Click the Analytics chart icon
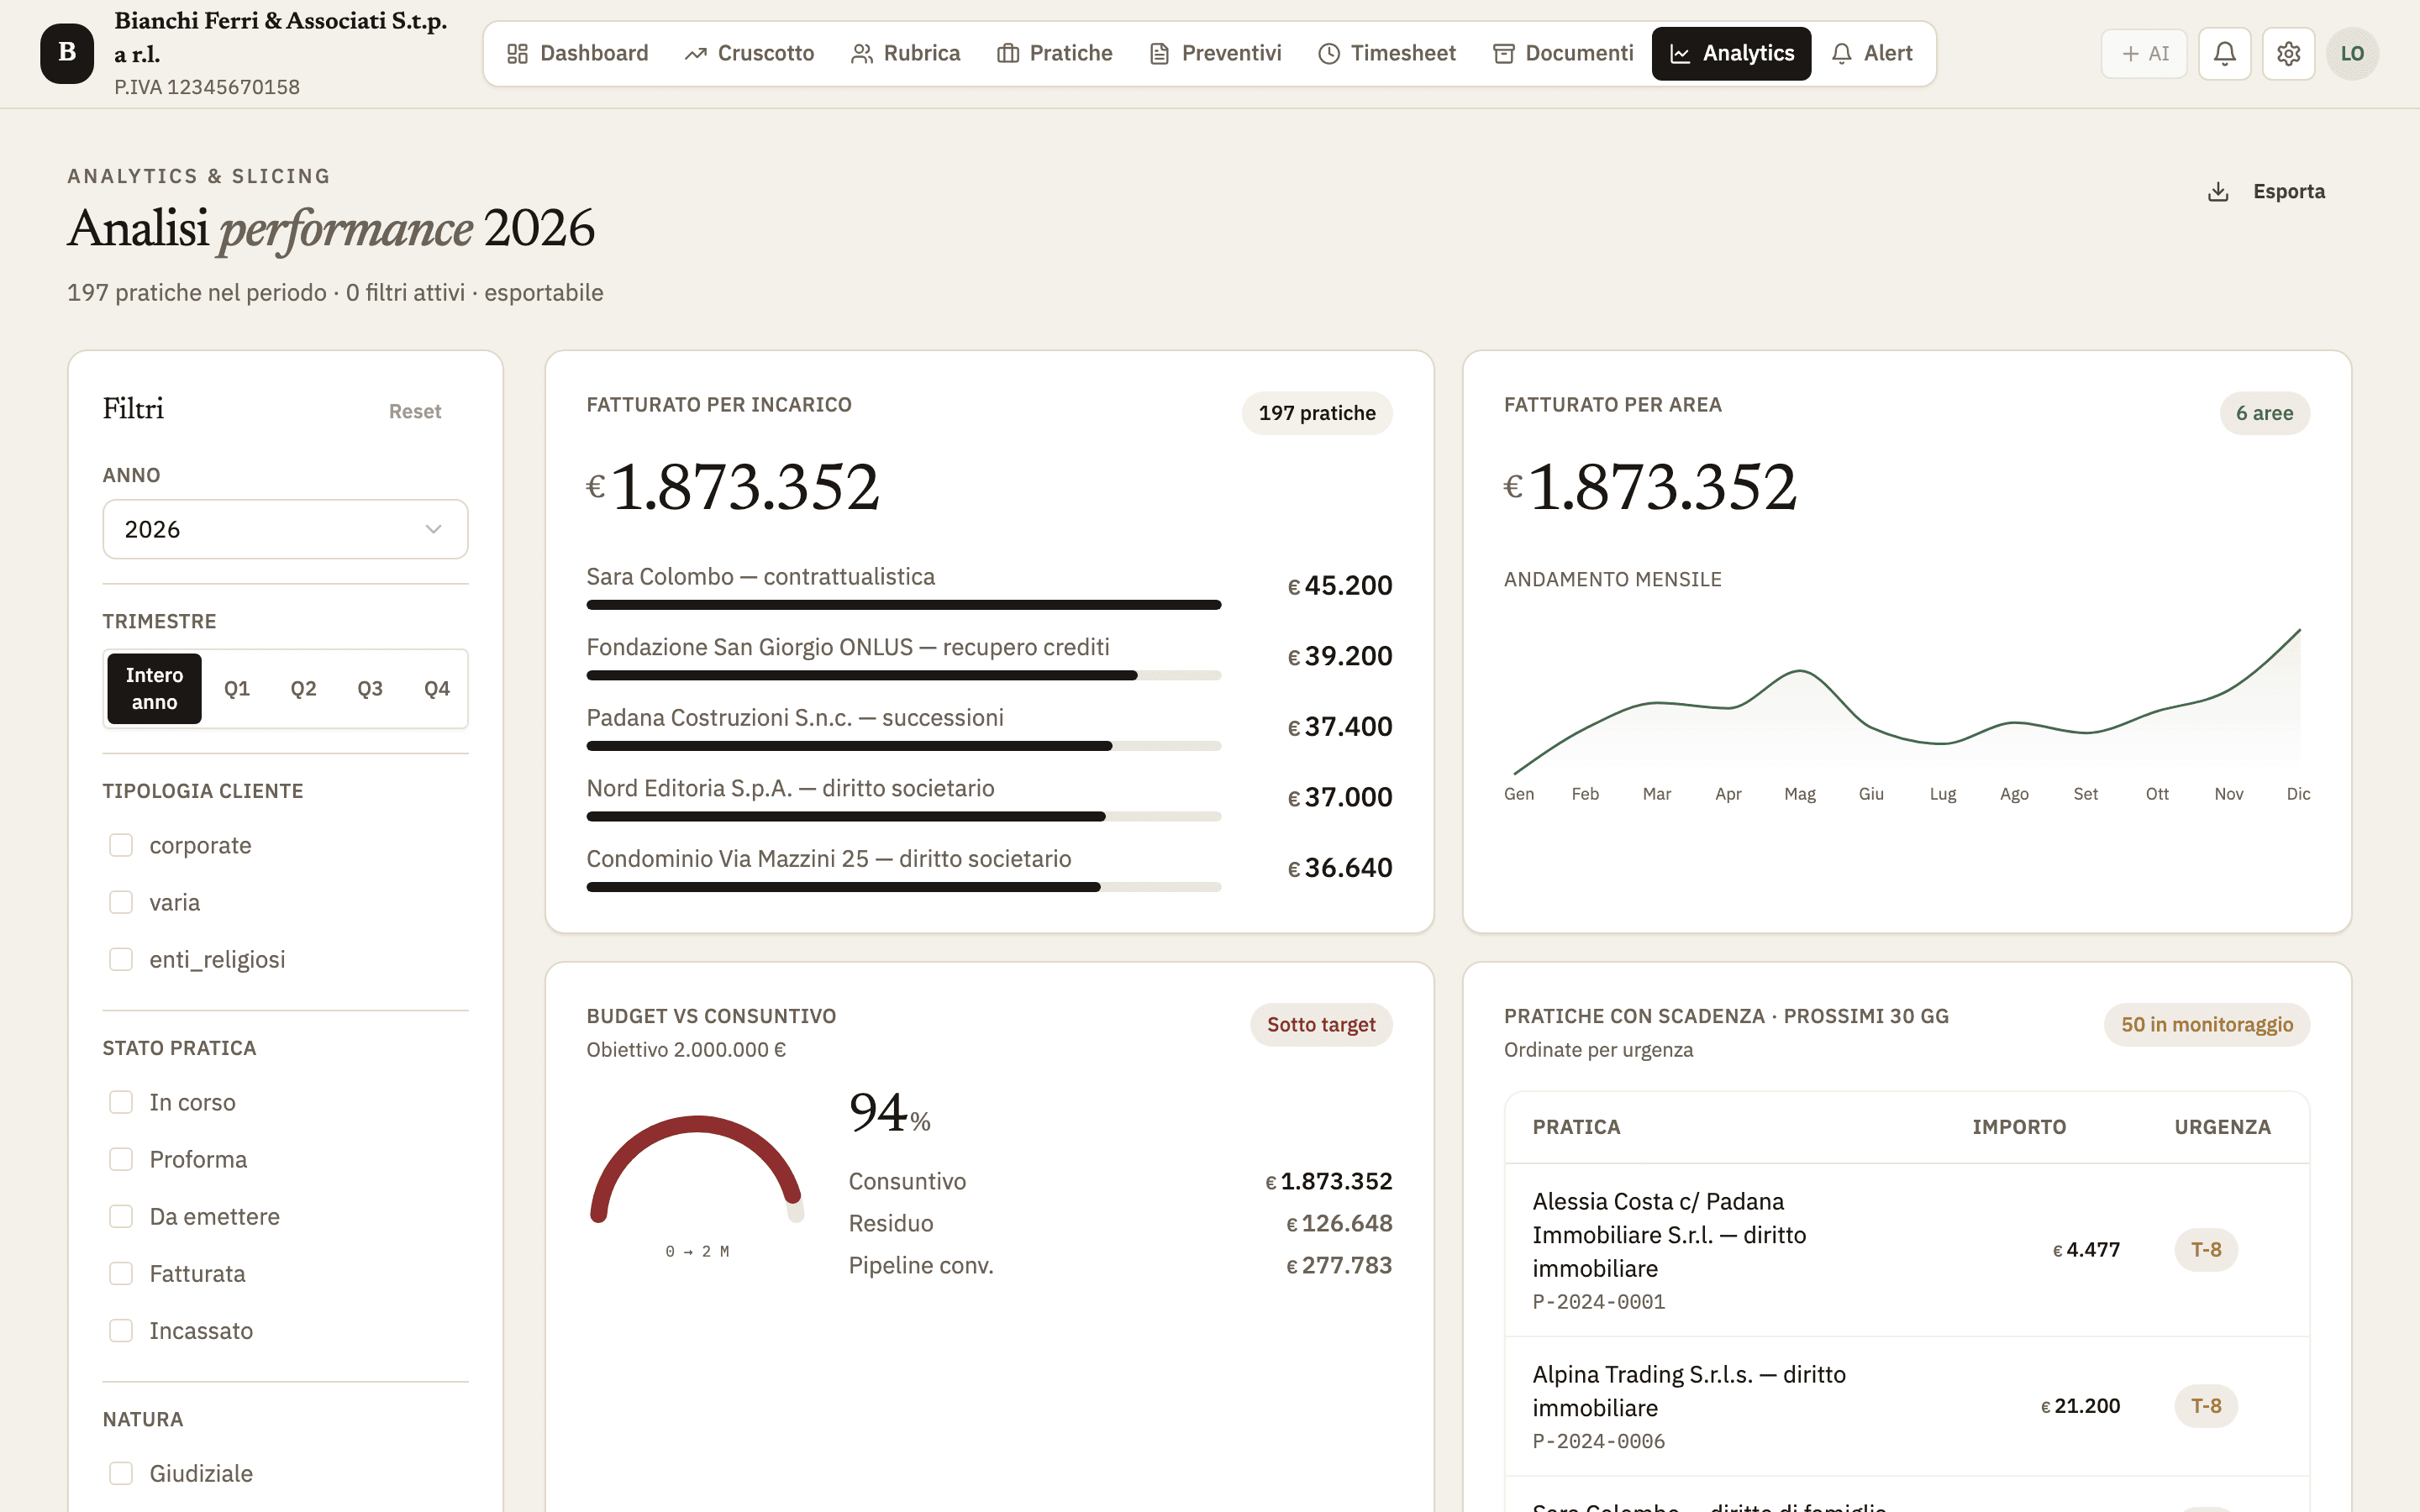 [x=1680, y=54]
